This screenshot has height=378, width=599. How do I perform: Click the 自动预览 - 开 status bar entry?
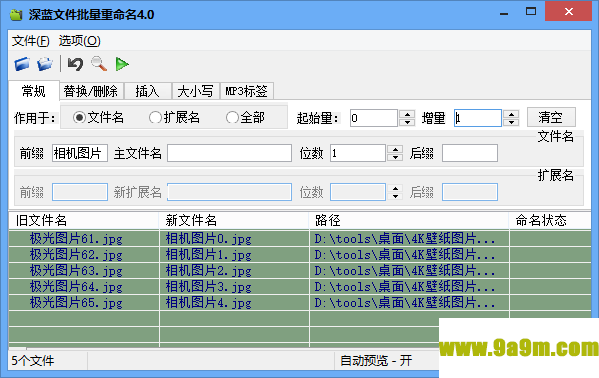(x=376, y=360)
